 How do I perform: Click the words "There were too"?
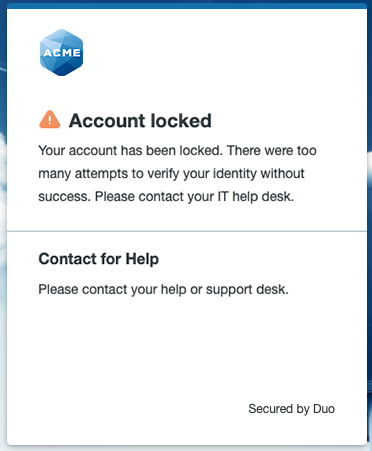tap(272, 151)
